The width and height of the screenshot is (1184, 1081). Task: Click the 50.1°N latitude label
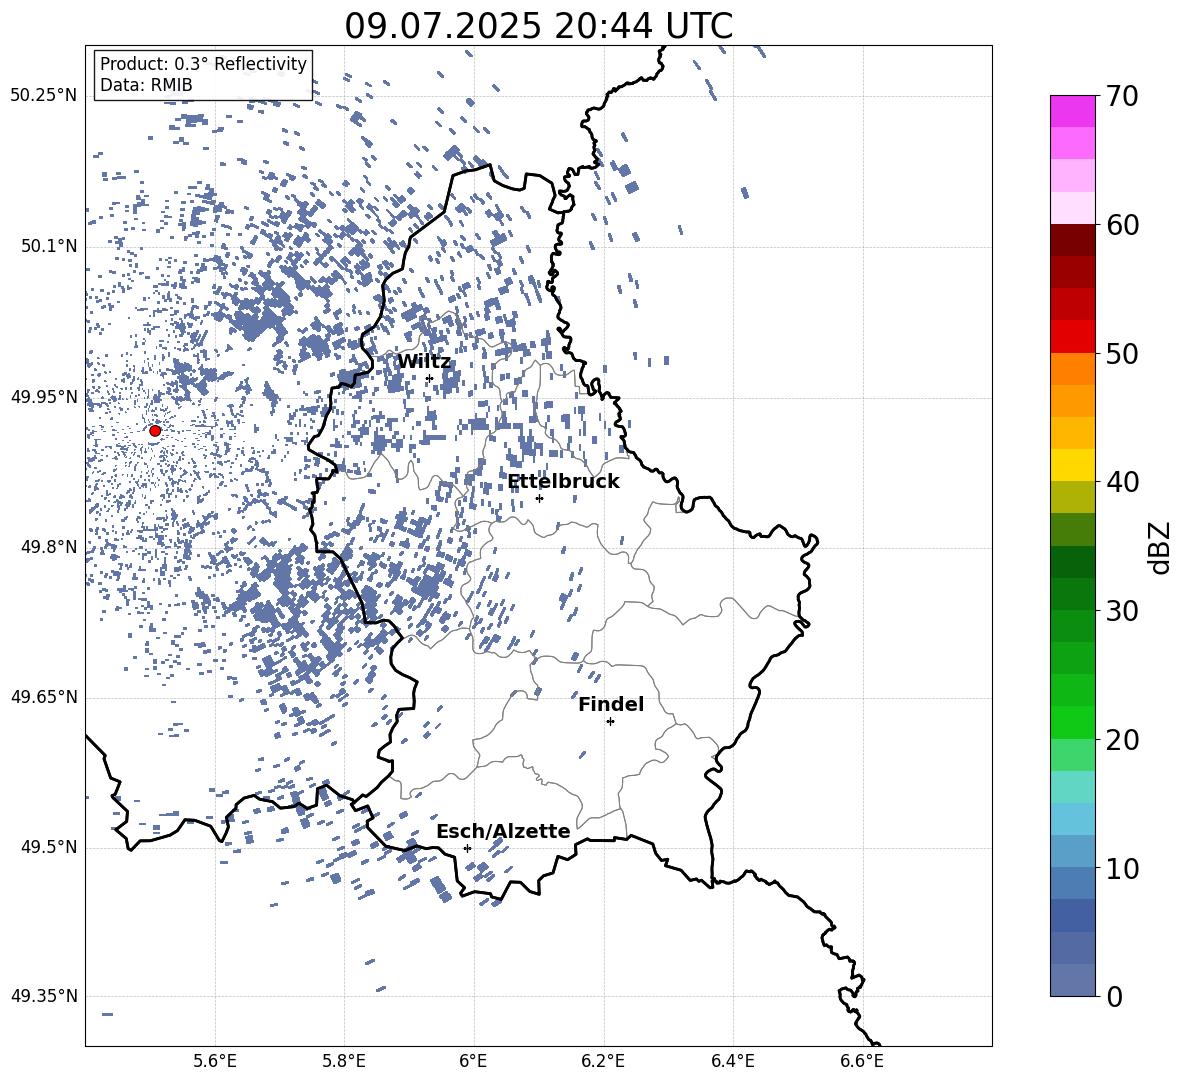click(48, 247)
